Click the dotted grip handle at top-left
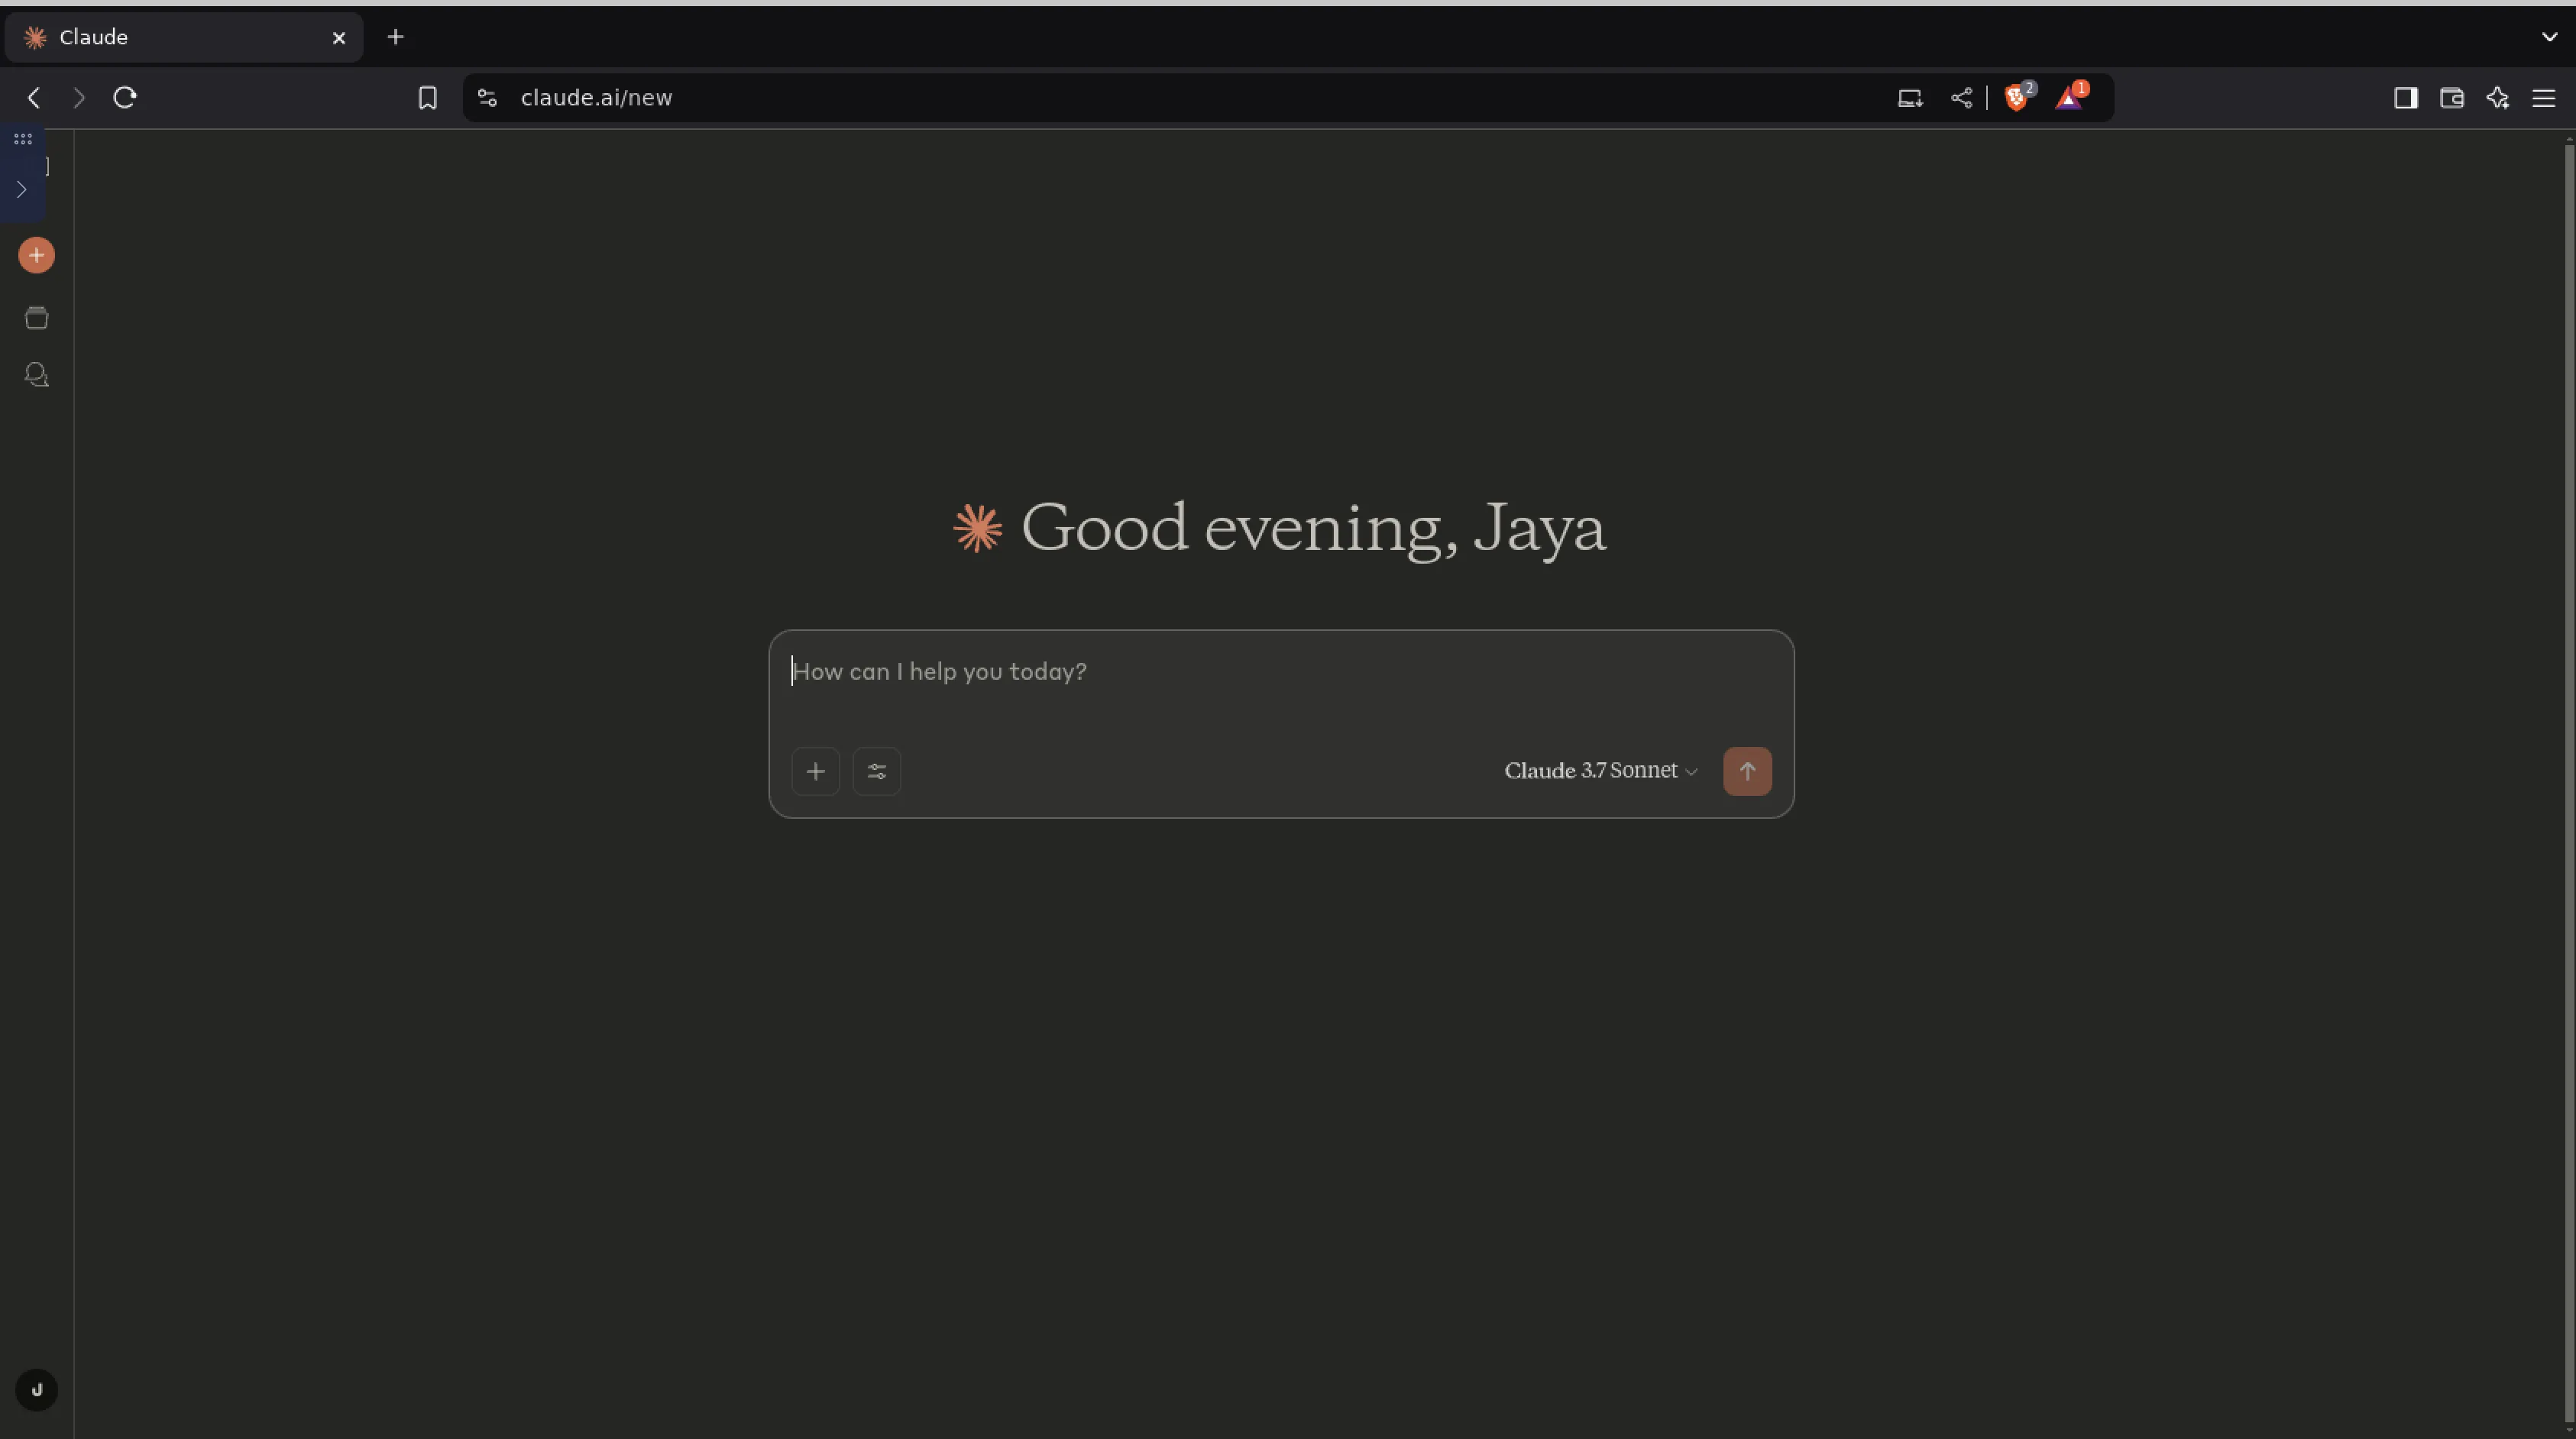Image resolution: width=2576 pixels, height=1439 pixels. click(23, 139)
